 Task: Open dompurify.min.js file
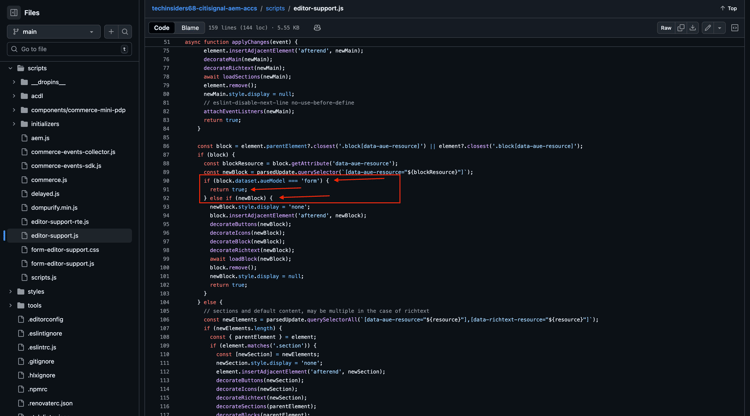pyautogui.click(x=54, y=208)
